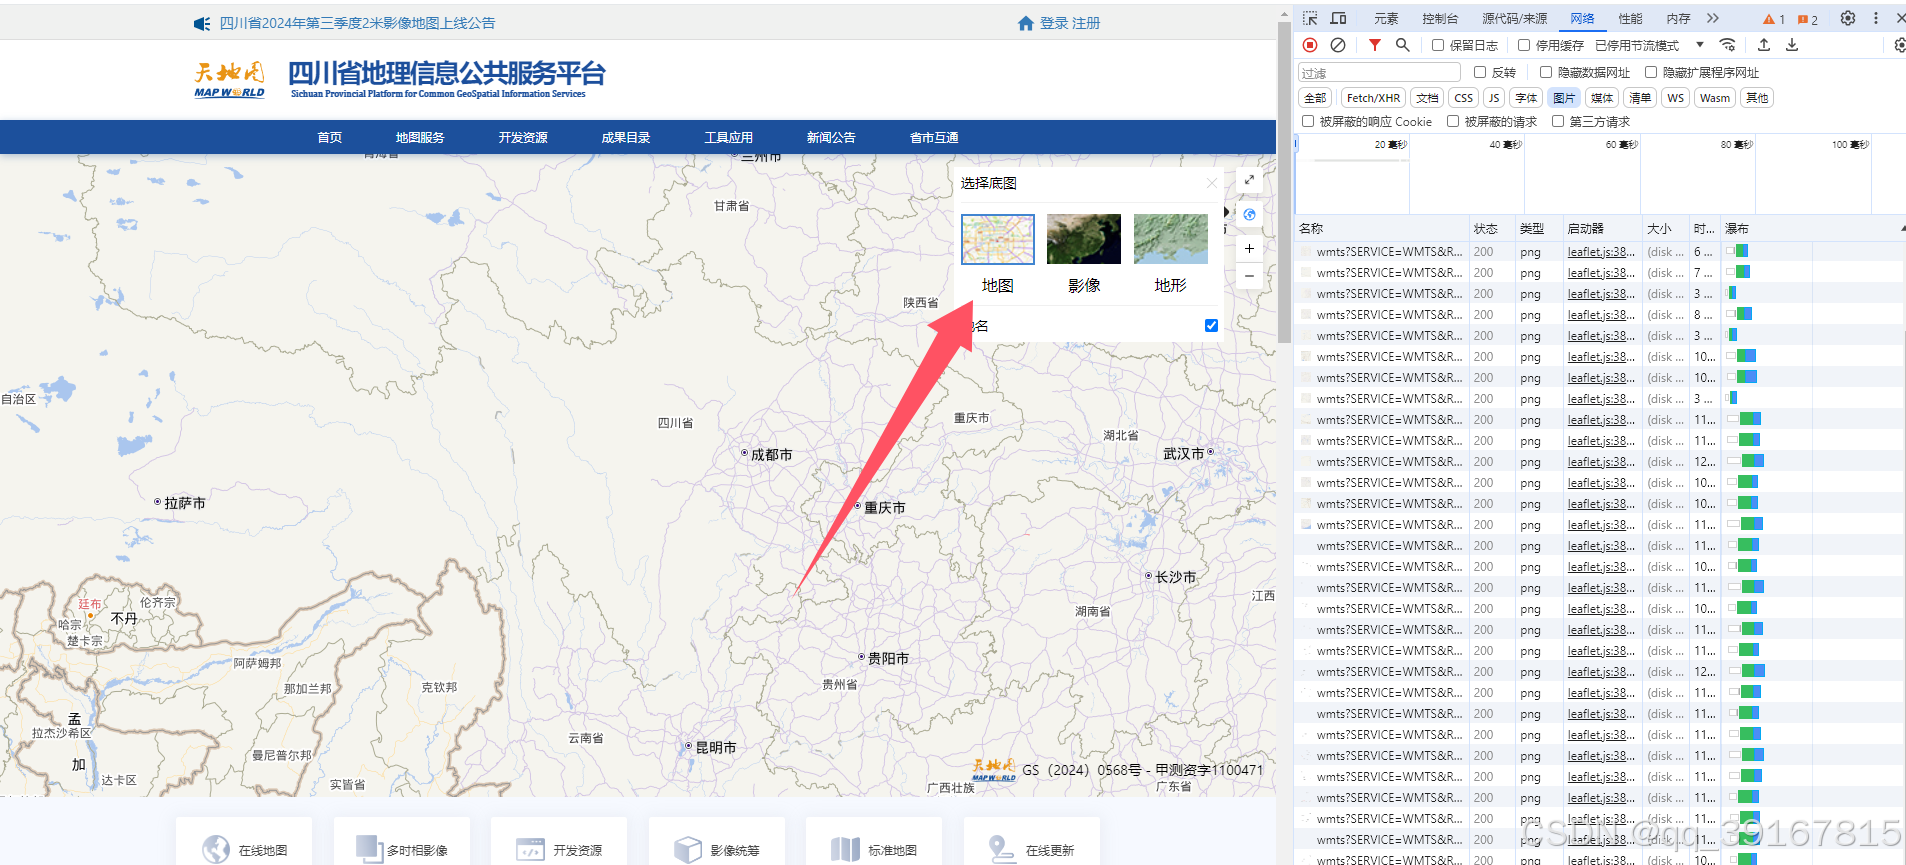The height and width of the screenshot is (865, 1906).
Task: Click the warning triangle count icon
Action: [x=1773, y=19]
